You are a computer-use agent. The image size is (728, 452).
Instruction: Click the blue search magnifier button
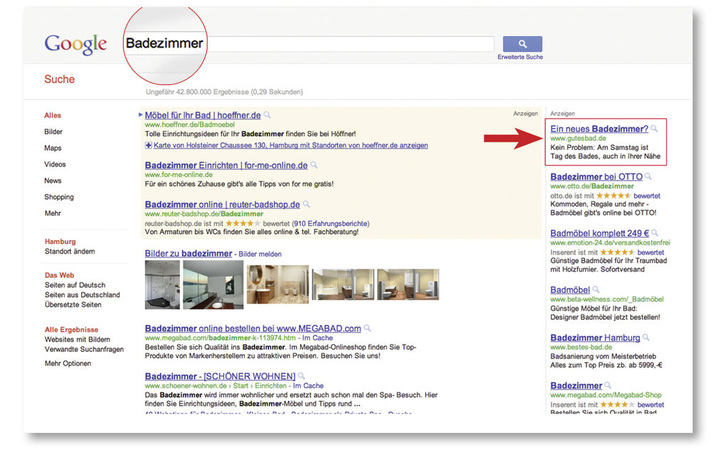522,44
